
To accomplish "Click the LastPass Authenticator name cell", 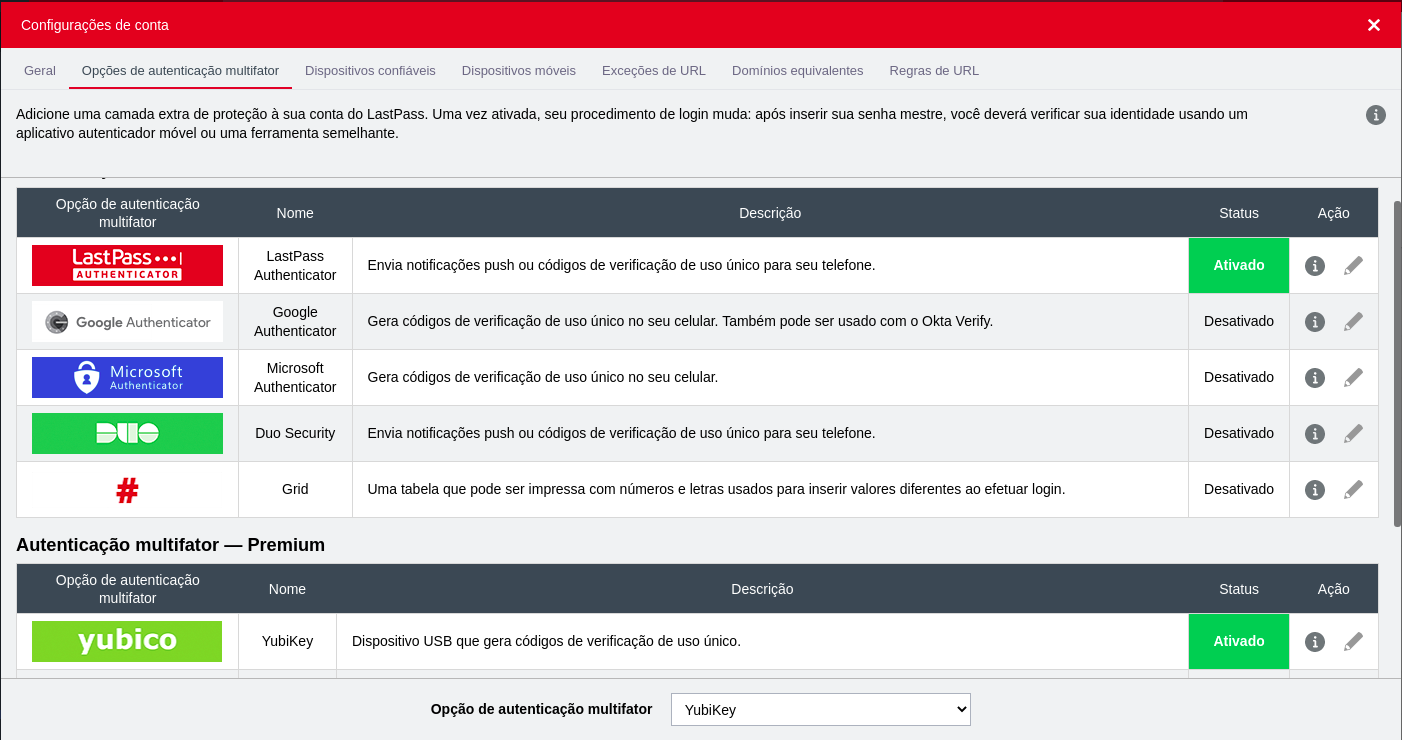I will coord(295,265).
